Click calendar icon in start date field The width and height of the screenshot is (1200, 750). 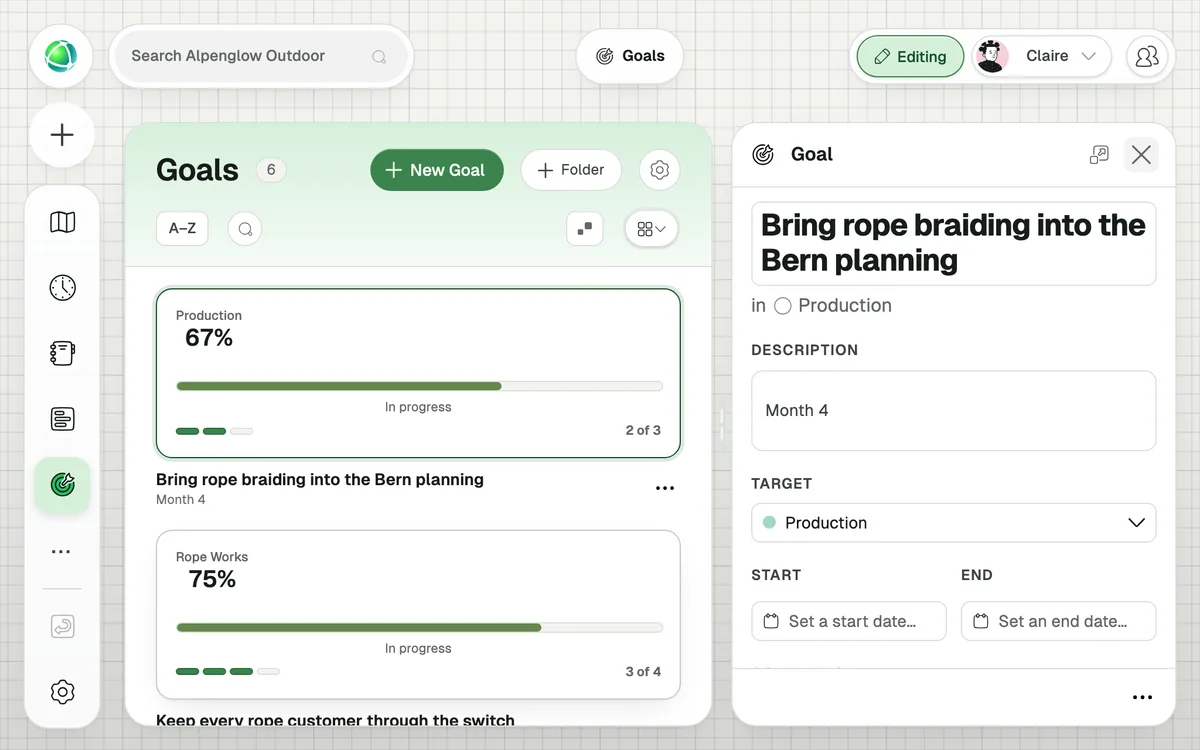tap(771, 621)
